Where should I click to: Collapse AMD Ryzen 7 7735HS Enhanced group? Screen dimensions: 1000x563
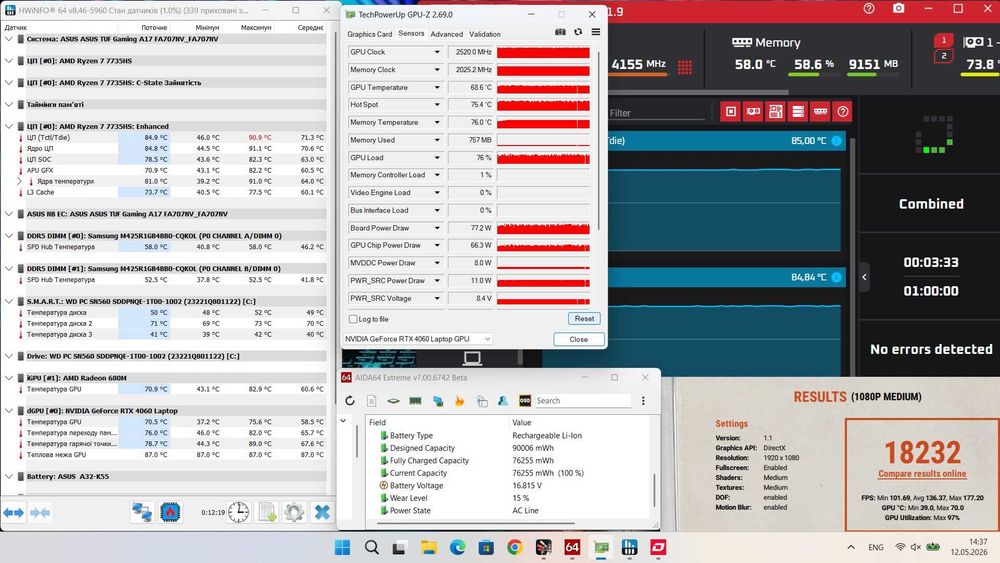click(x=8, y=126)
